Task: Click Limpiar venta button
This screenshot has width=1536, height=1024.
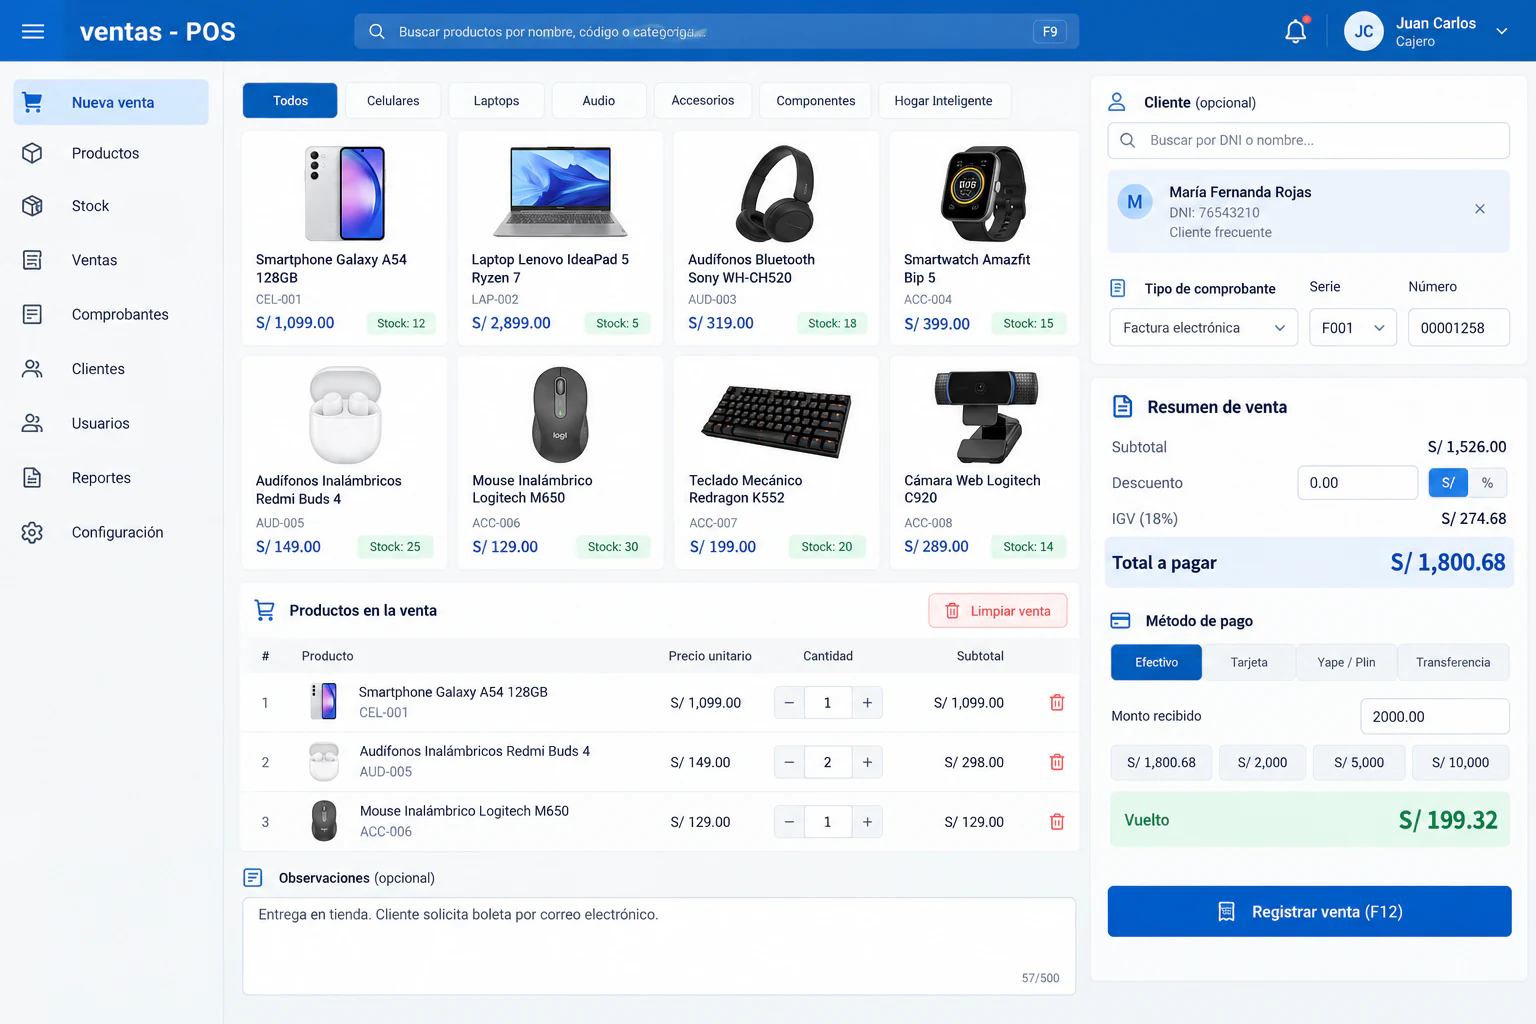Action: tap(998, 611)
